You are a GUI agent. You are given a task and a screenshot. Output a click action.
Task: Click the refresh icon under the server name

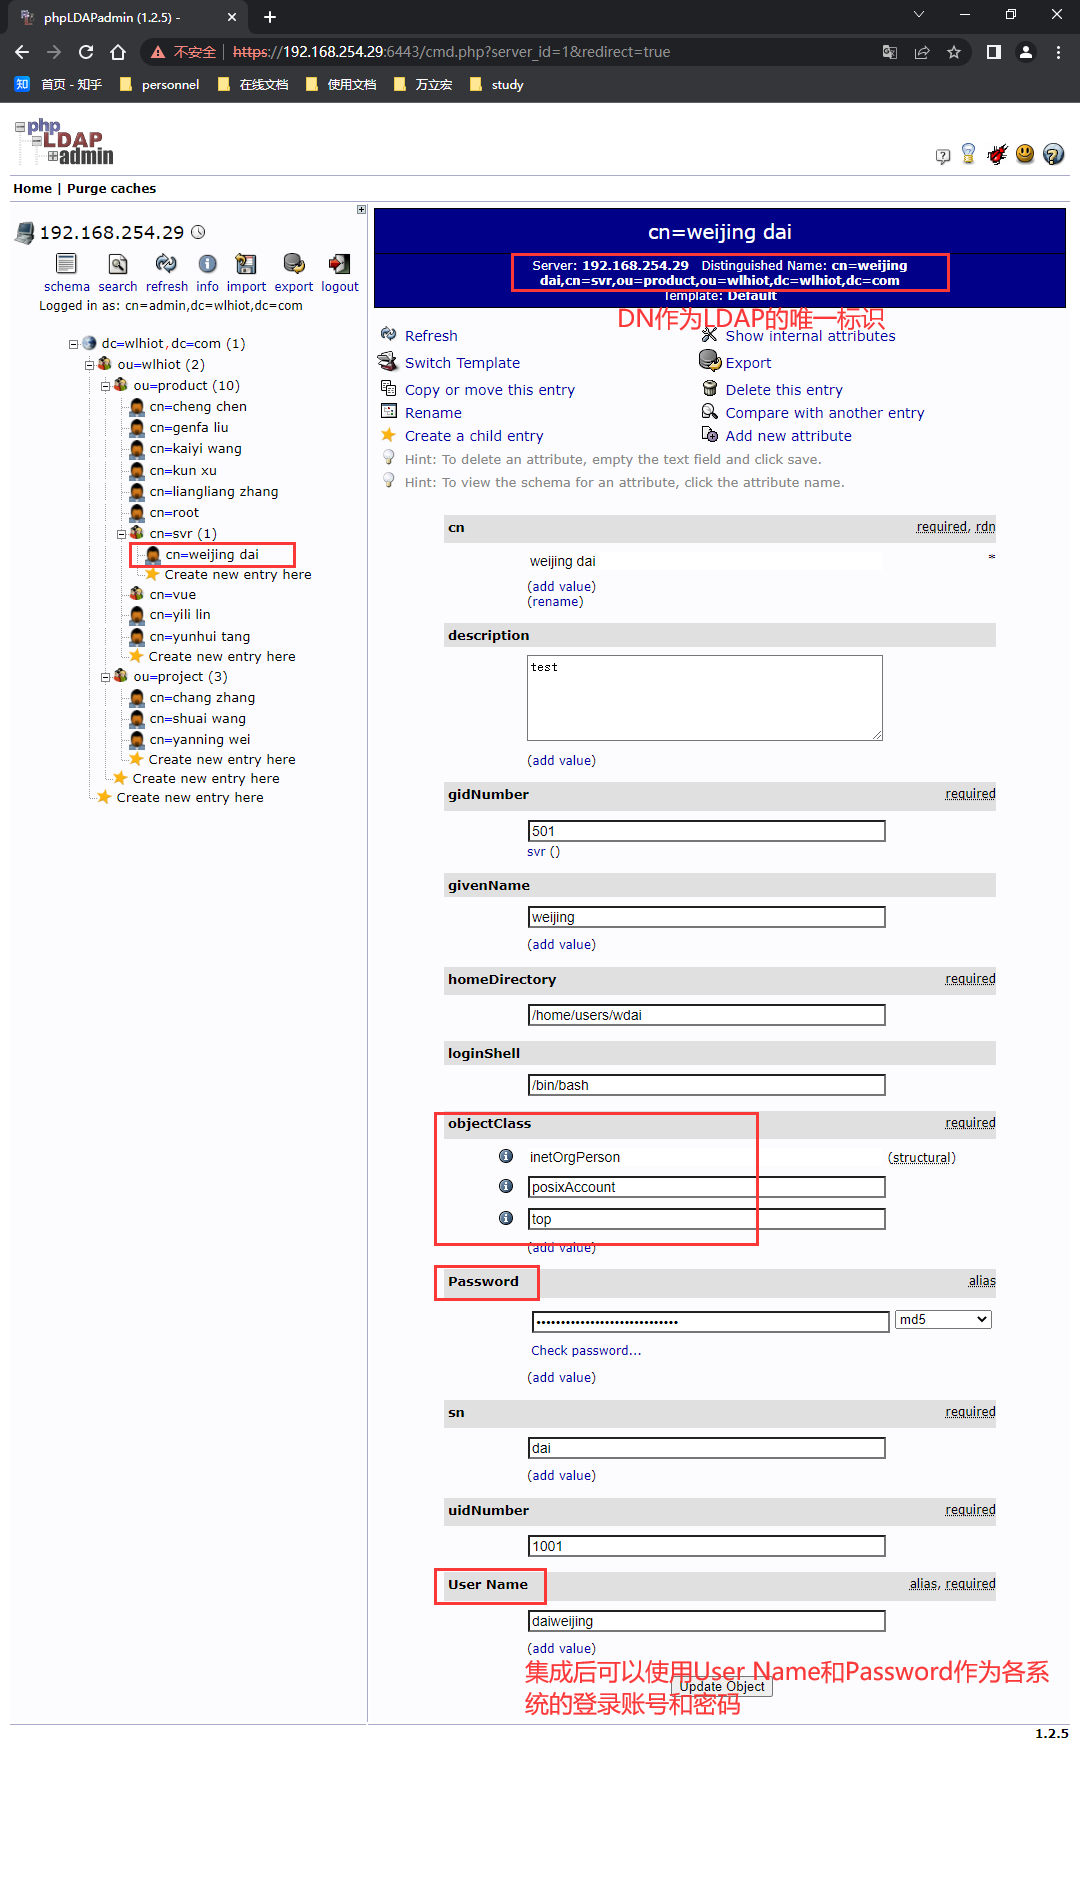click(166, 264)
